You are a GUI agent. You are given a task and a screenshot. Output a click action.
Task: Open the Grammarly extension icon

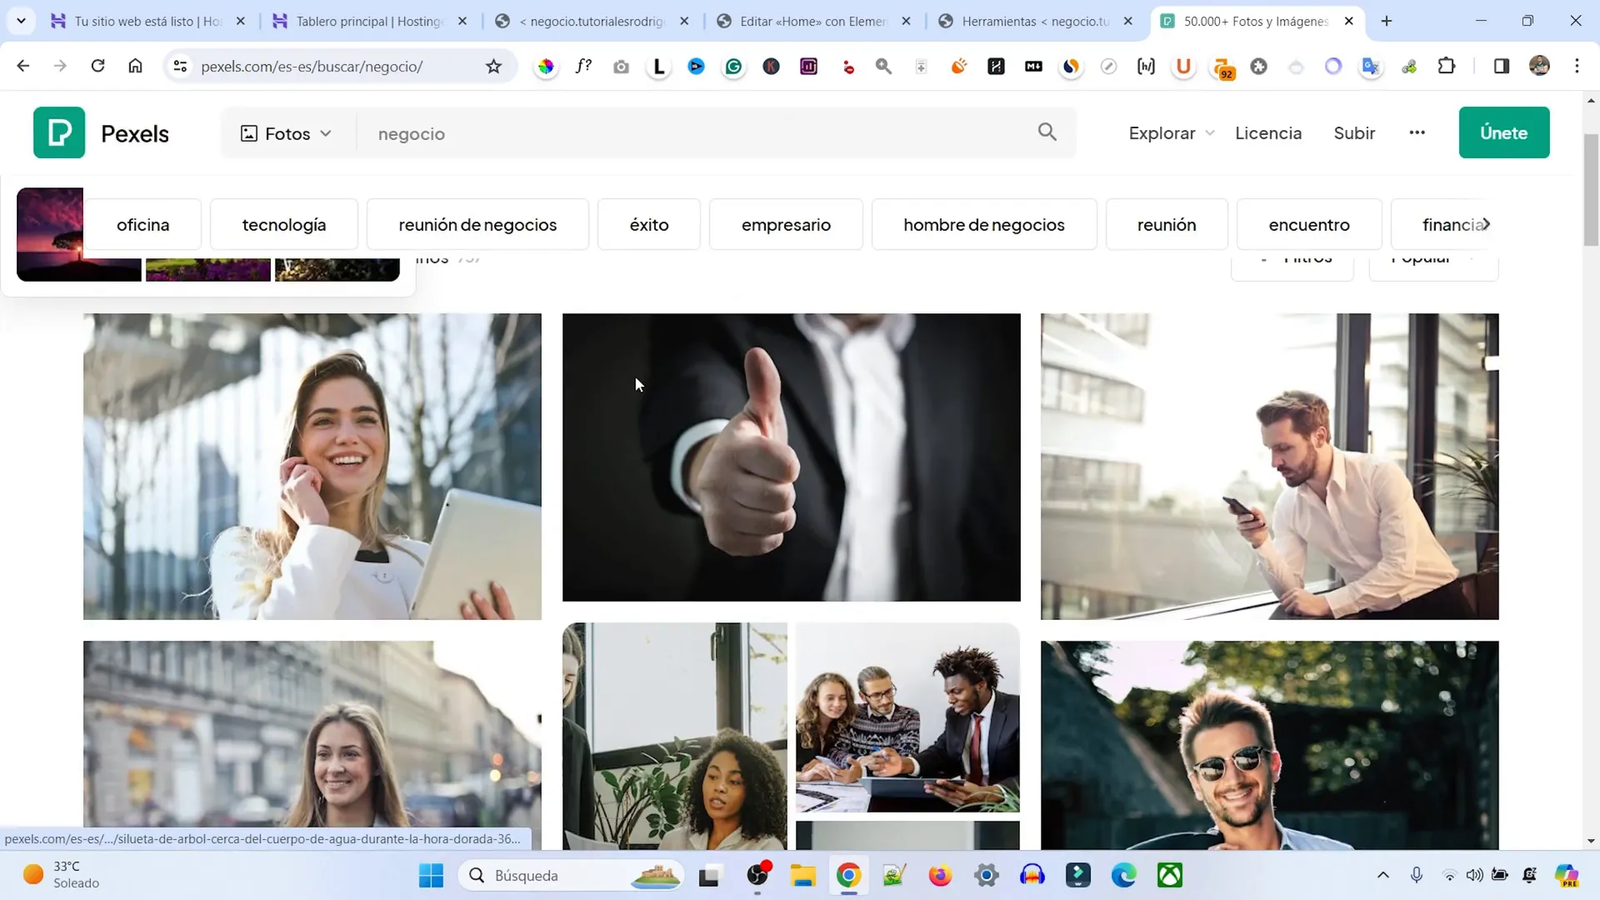[734, 66]
